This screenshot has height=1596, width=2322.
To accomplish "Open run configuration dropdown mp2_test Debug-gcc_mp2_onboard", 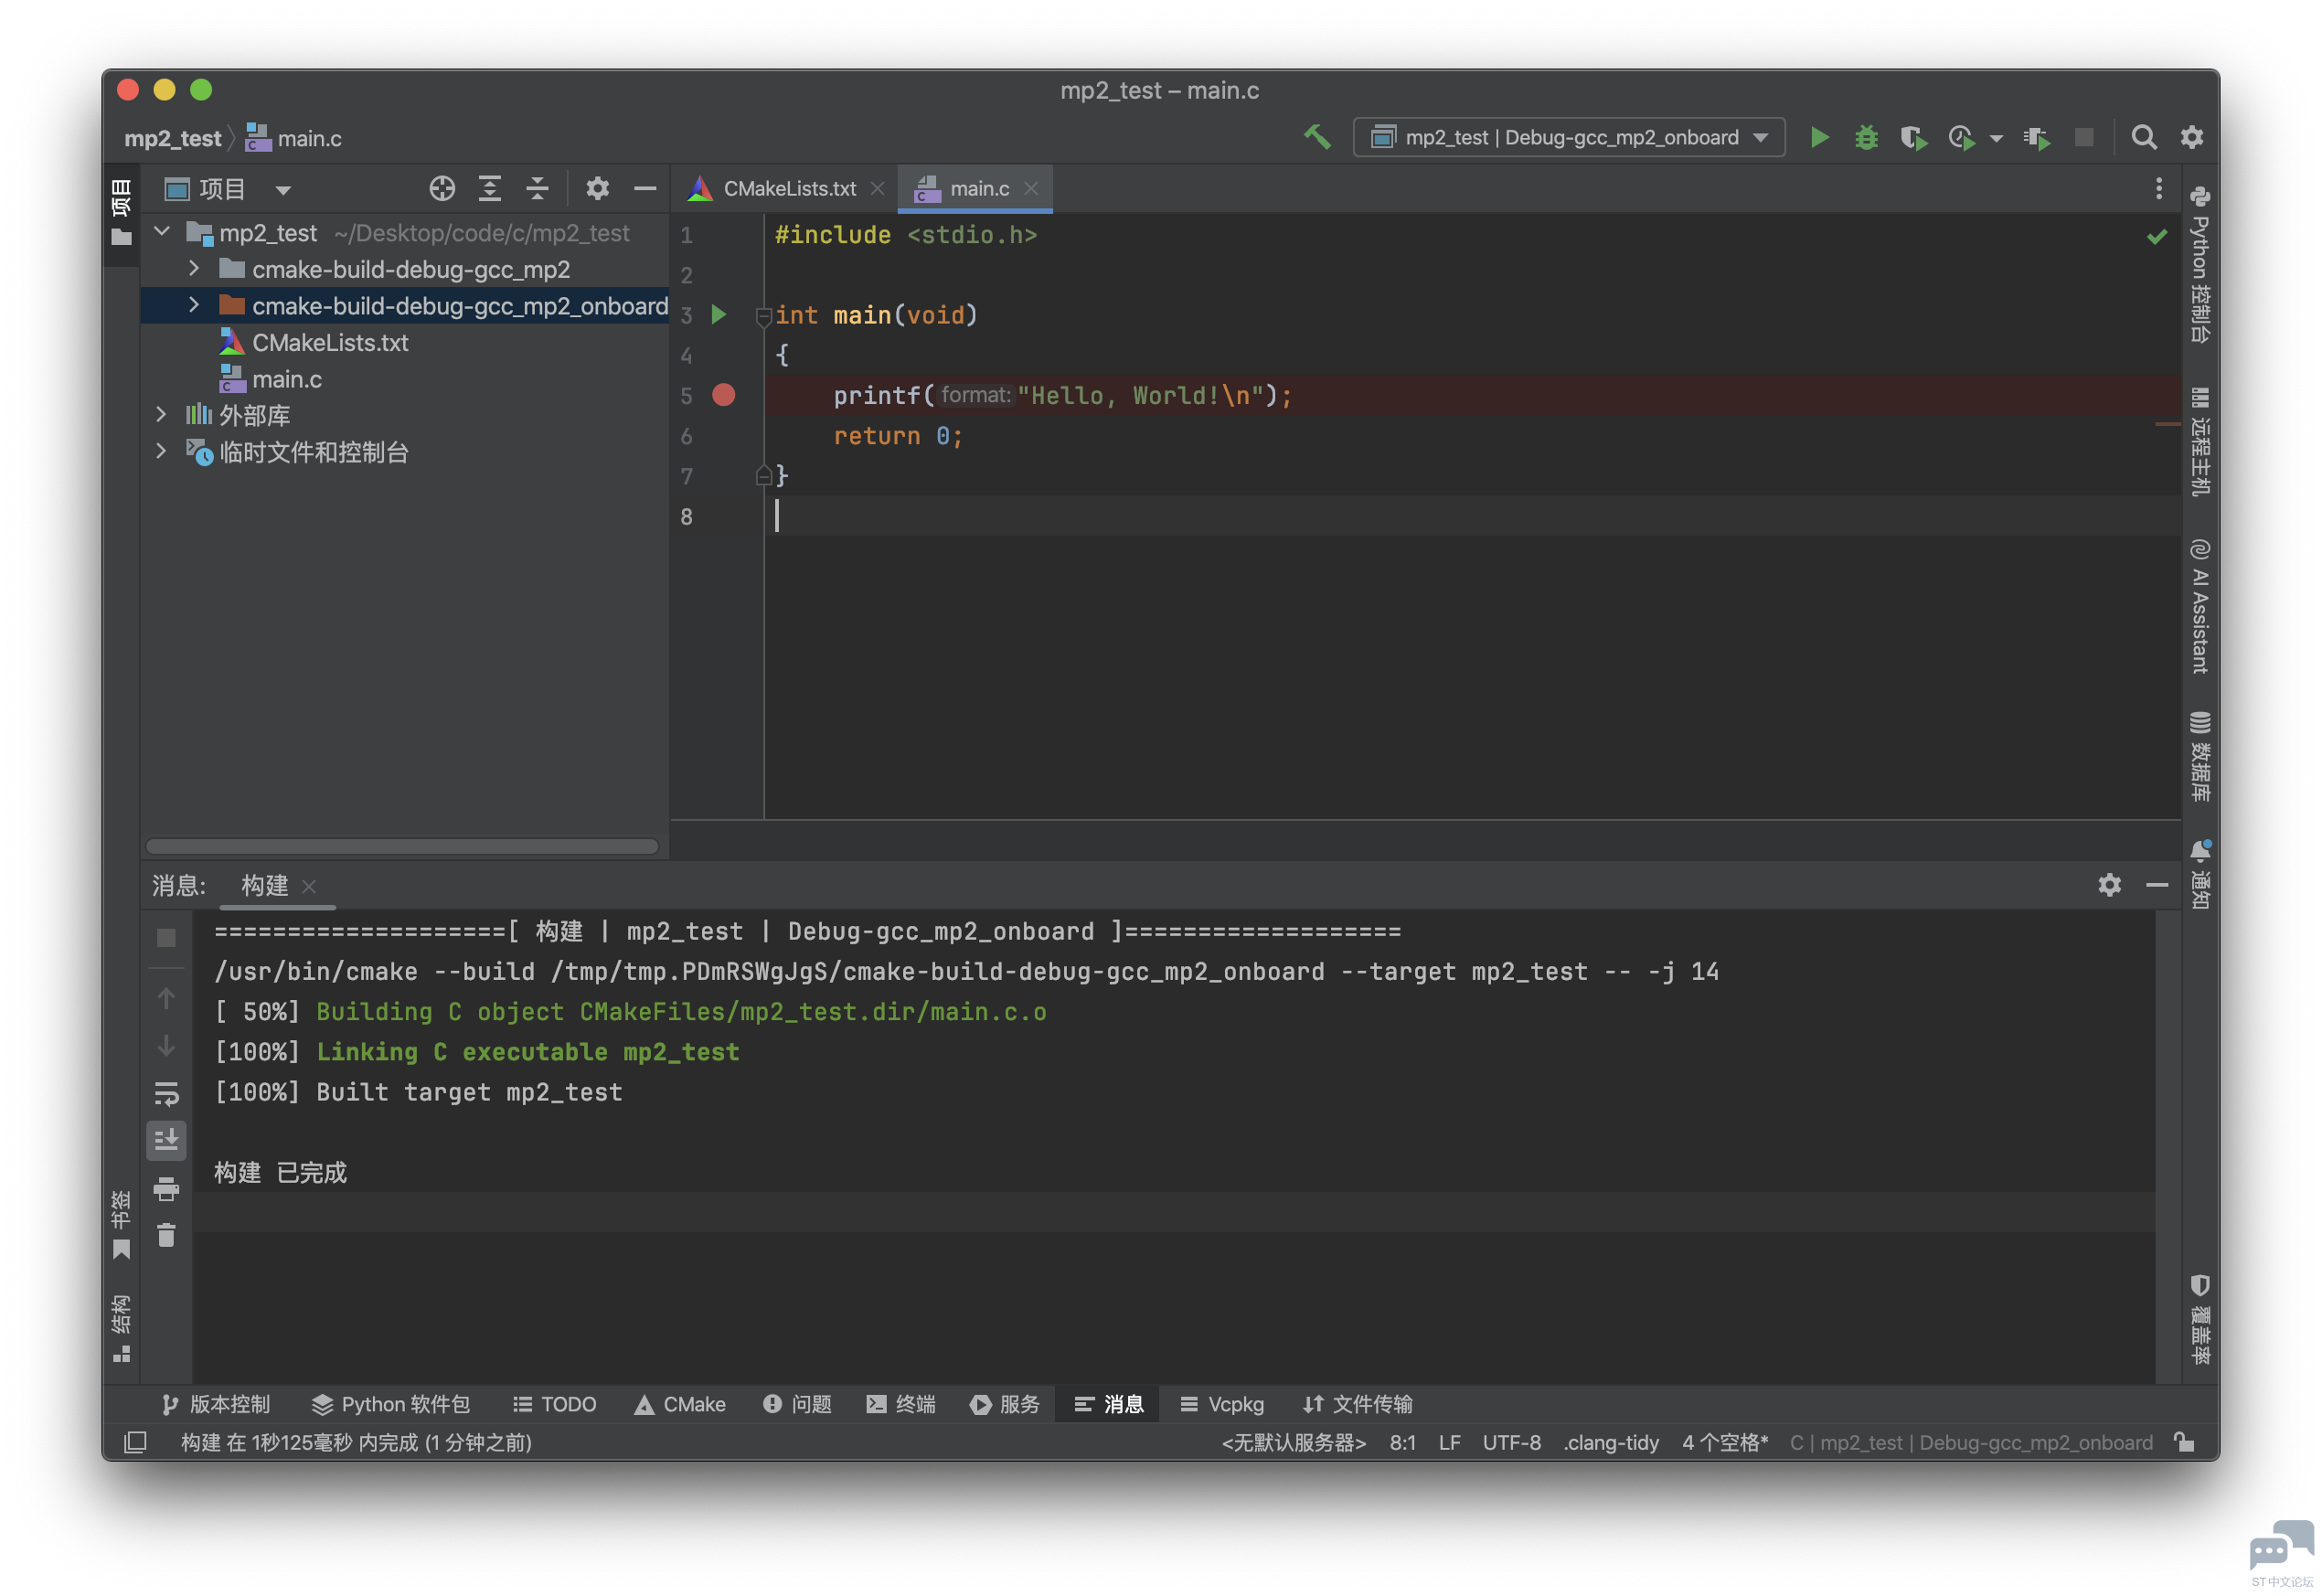I will (1568, 137).
